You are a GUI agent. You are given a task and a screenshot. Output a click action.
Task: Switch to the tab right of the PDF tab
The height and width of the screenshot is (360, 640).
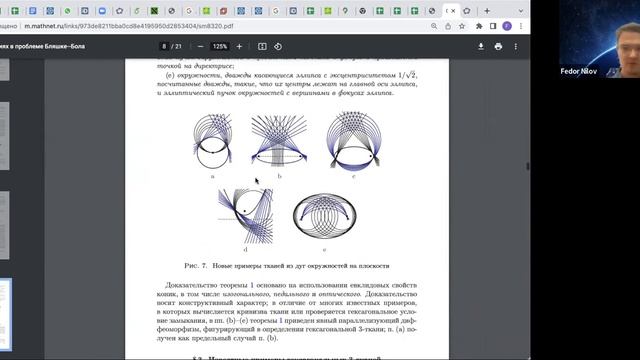point(467,11)
